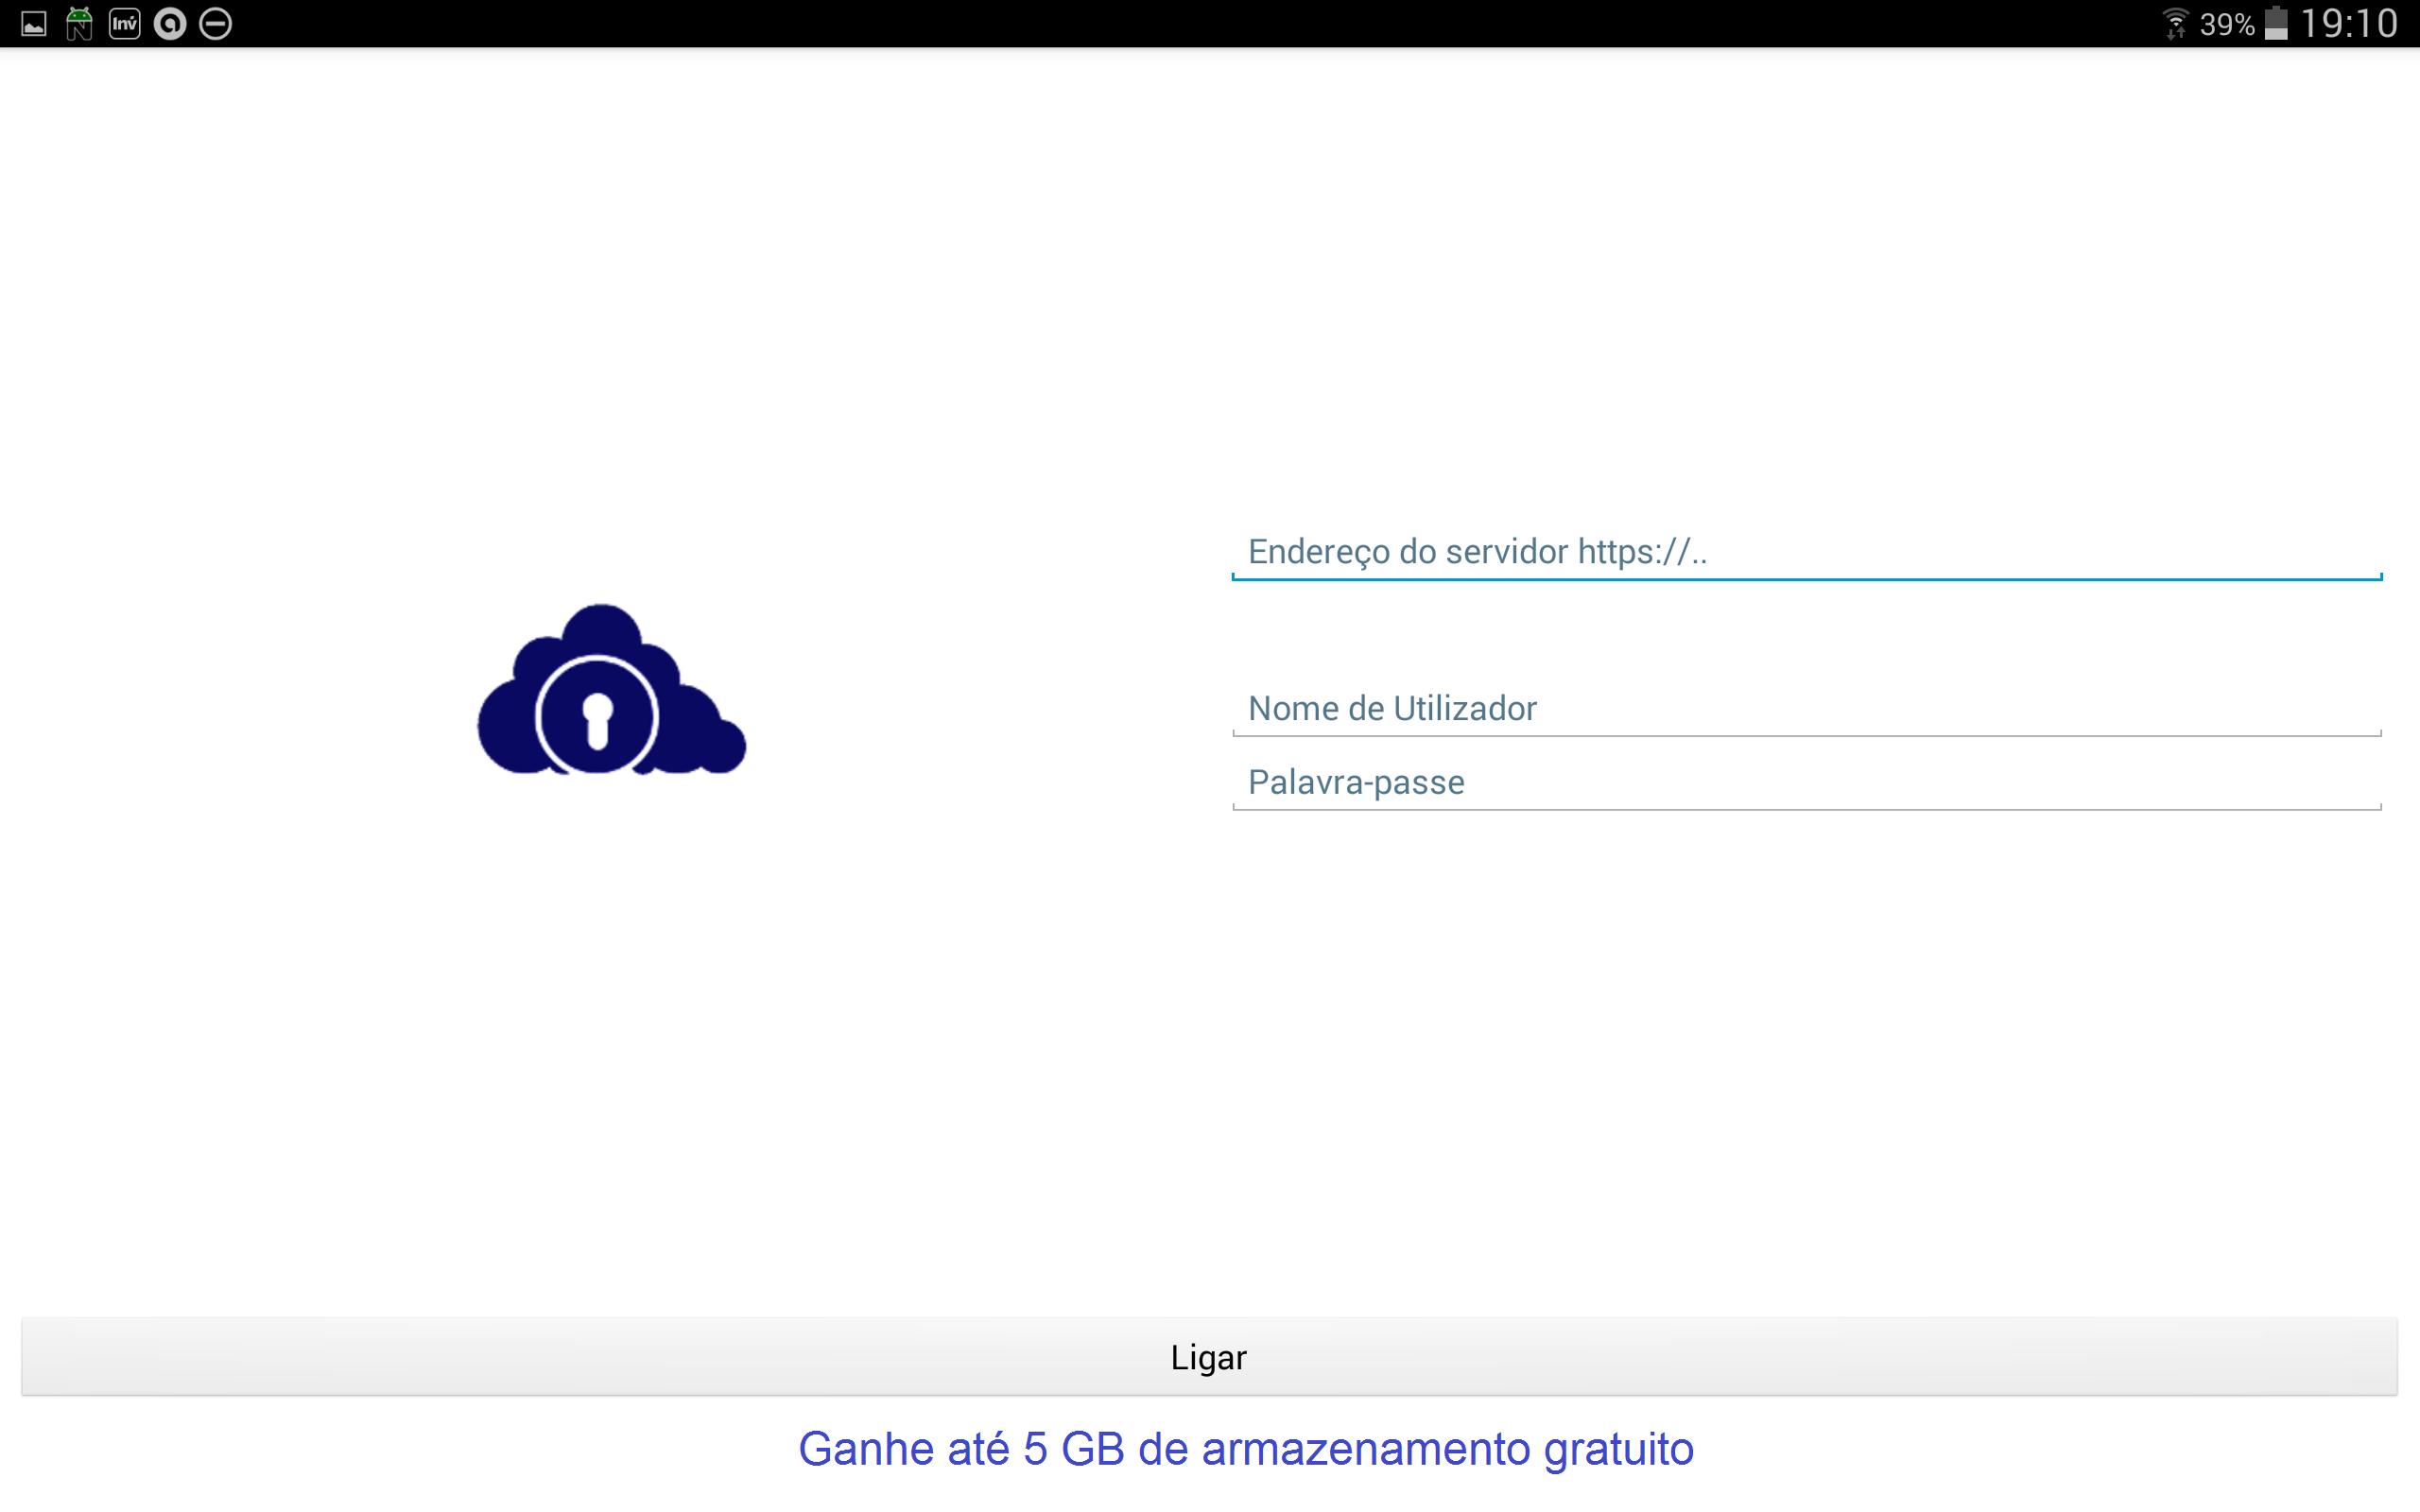The image size is (2420, 1512).
Task: Tap the Wi-Fi signal icon
Action: point(2175,24)
